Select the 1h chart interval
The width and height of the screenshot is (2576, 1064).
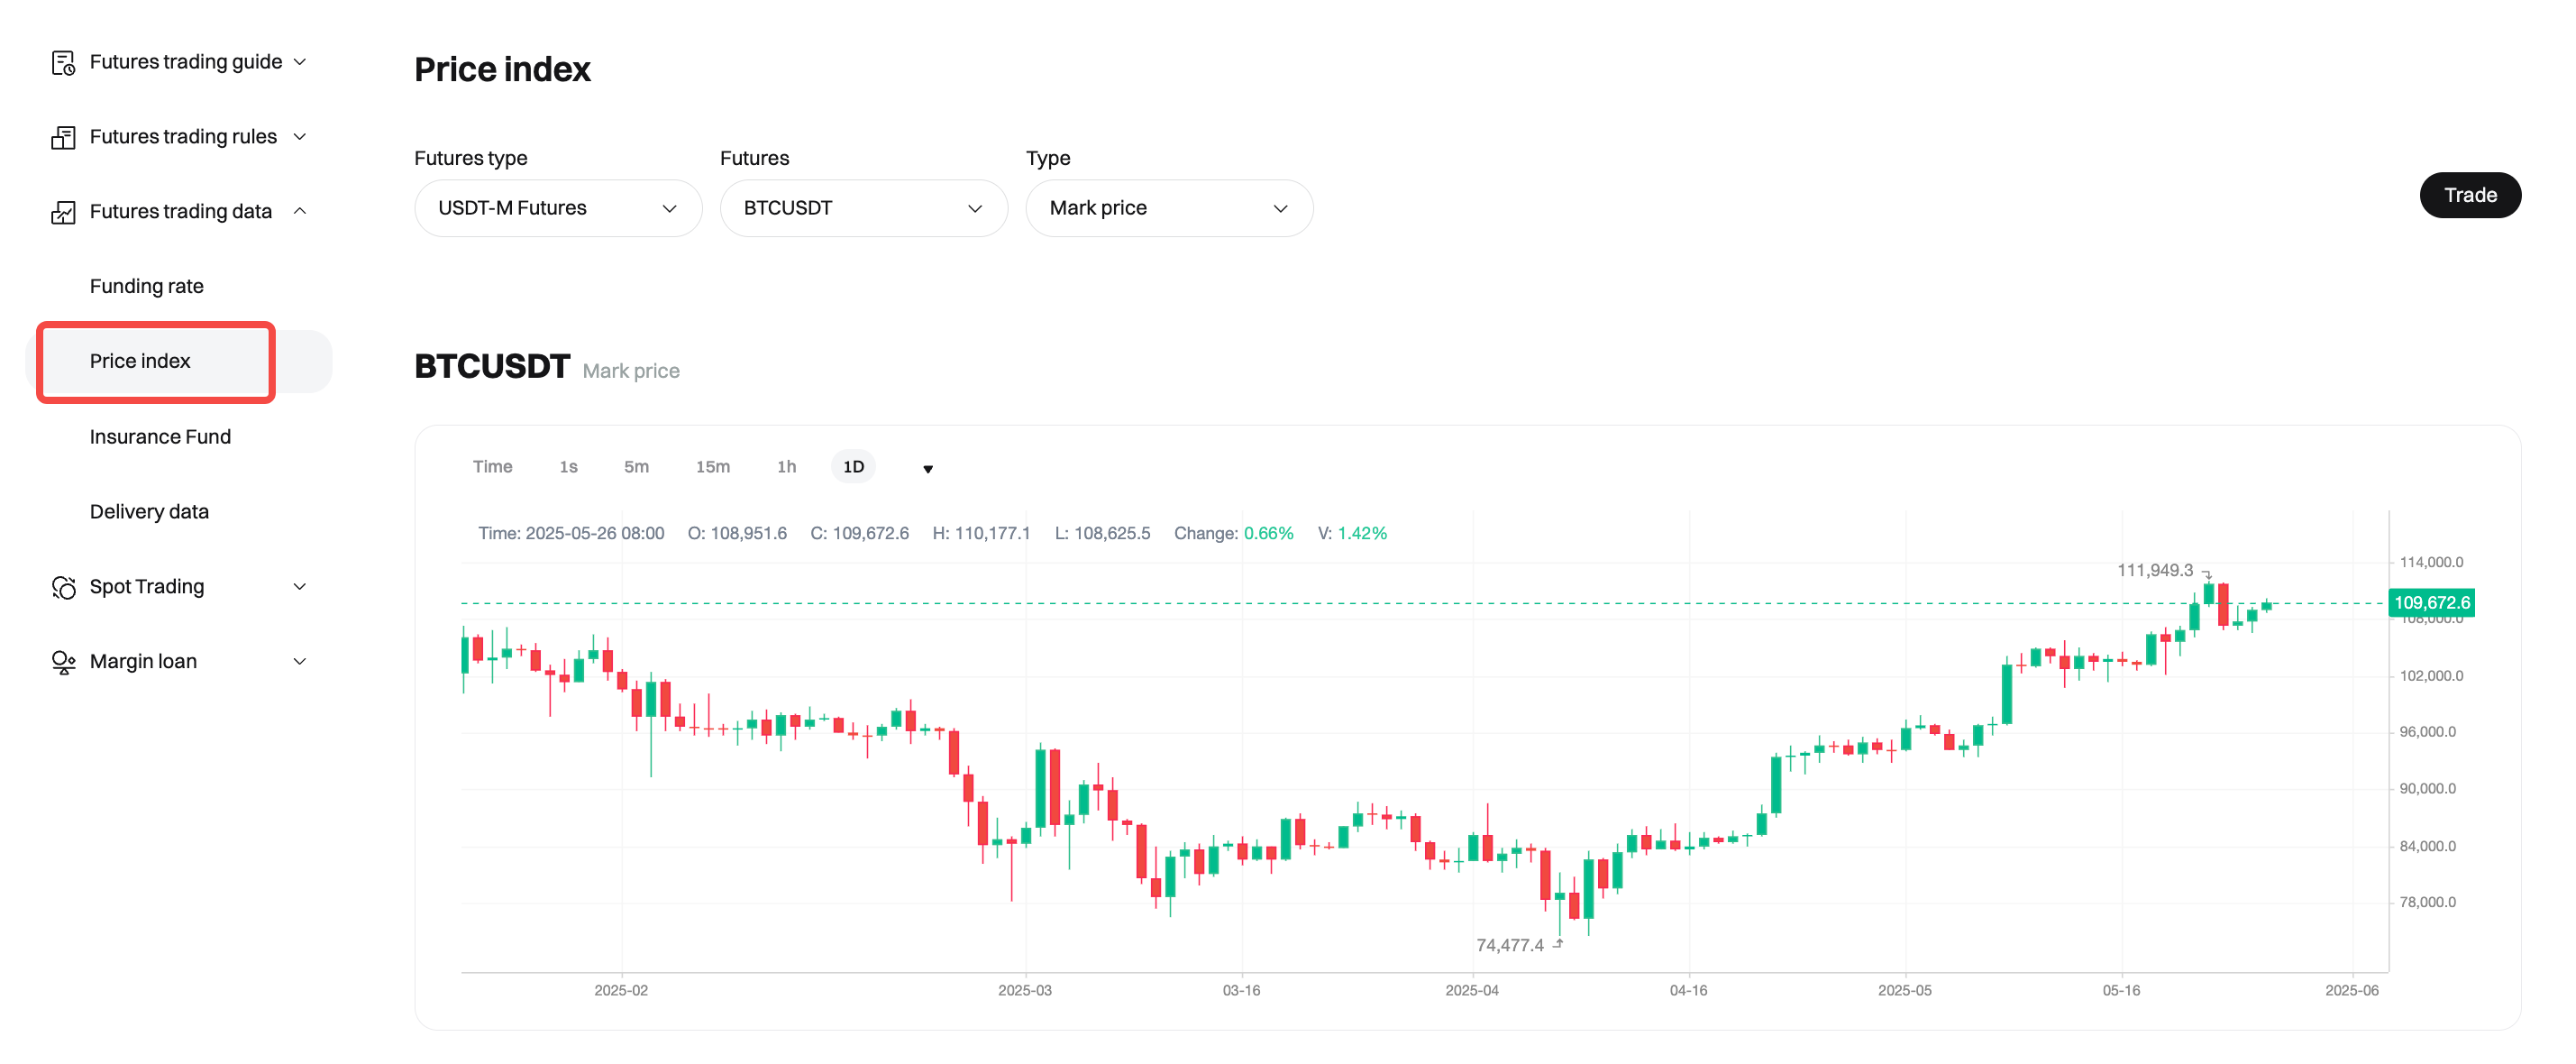[x=786, y=467]
